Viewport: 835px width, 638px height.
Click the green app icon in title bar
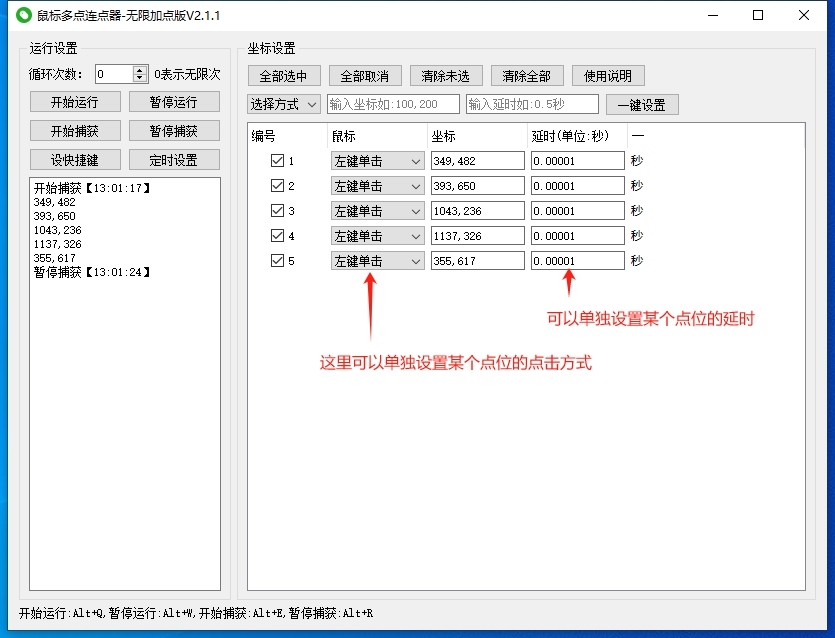(x=24, y=15)
